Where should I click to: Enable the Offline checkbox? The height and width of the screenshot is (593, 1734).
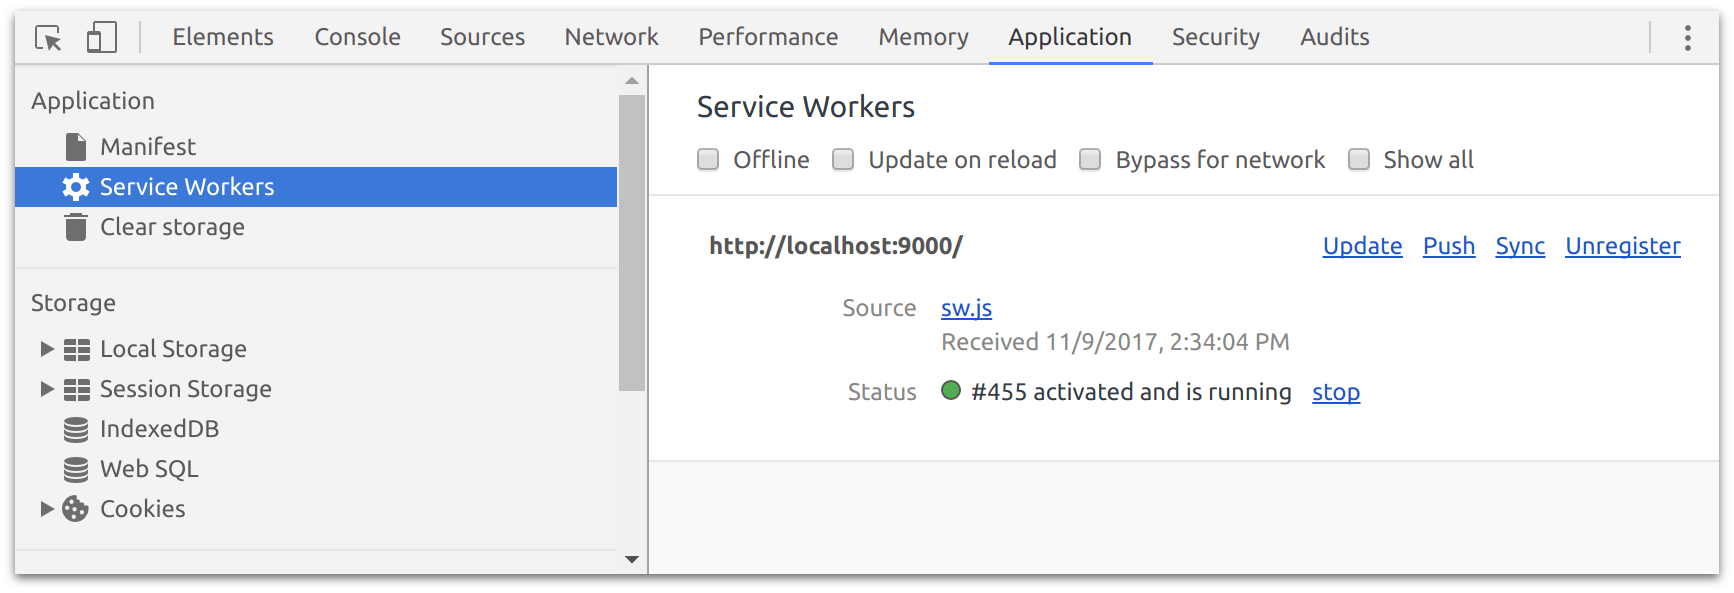point(708,160)
